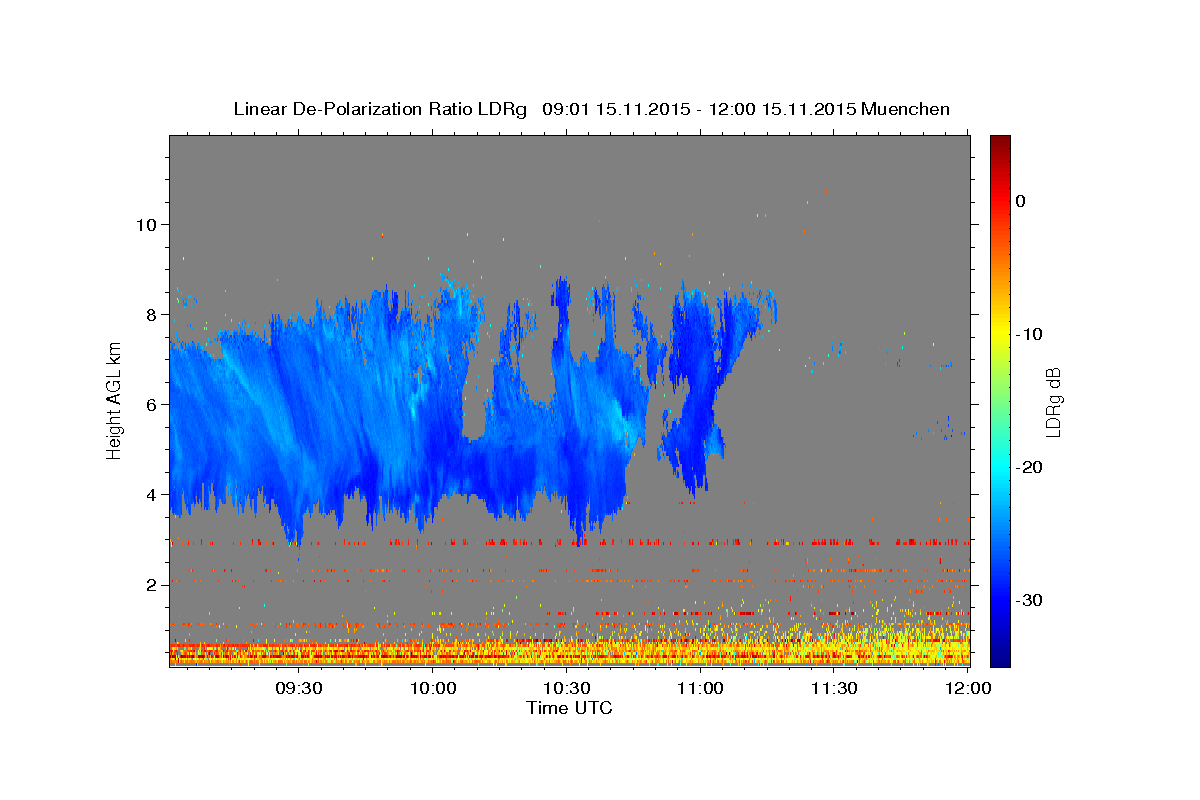Click the 10:30 time tick label
The width and height of the screenshot is (1200, 800).
(567, 689)
